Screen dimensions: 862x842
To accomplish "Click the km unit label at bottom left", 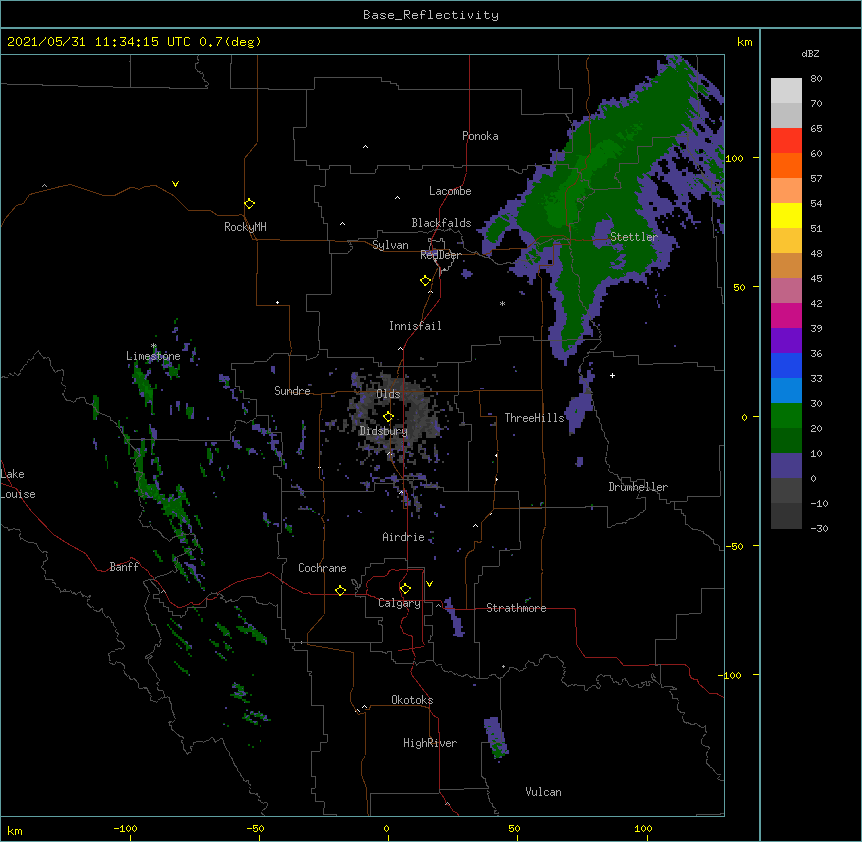I will coord(15,830).
